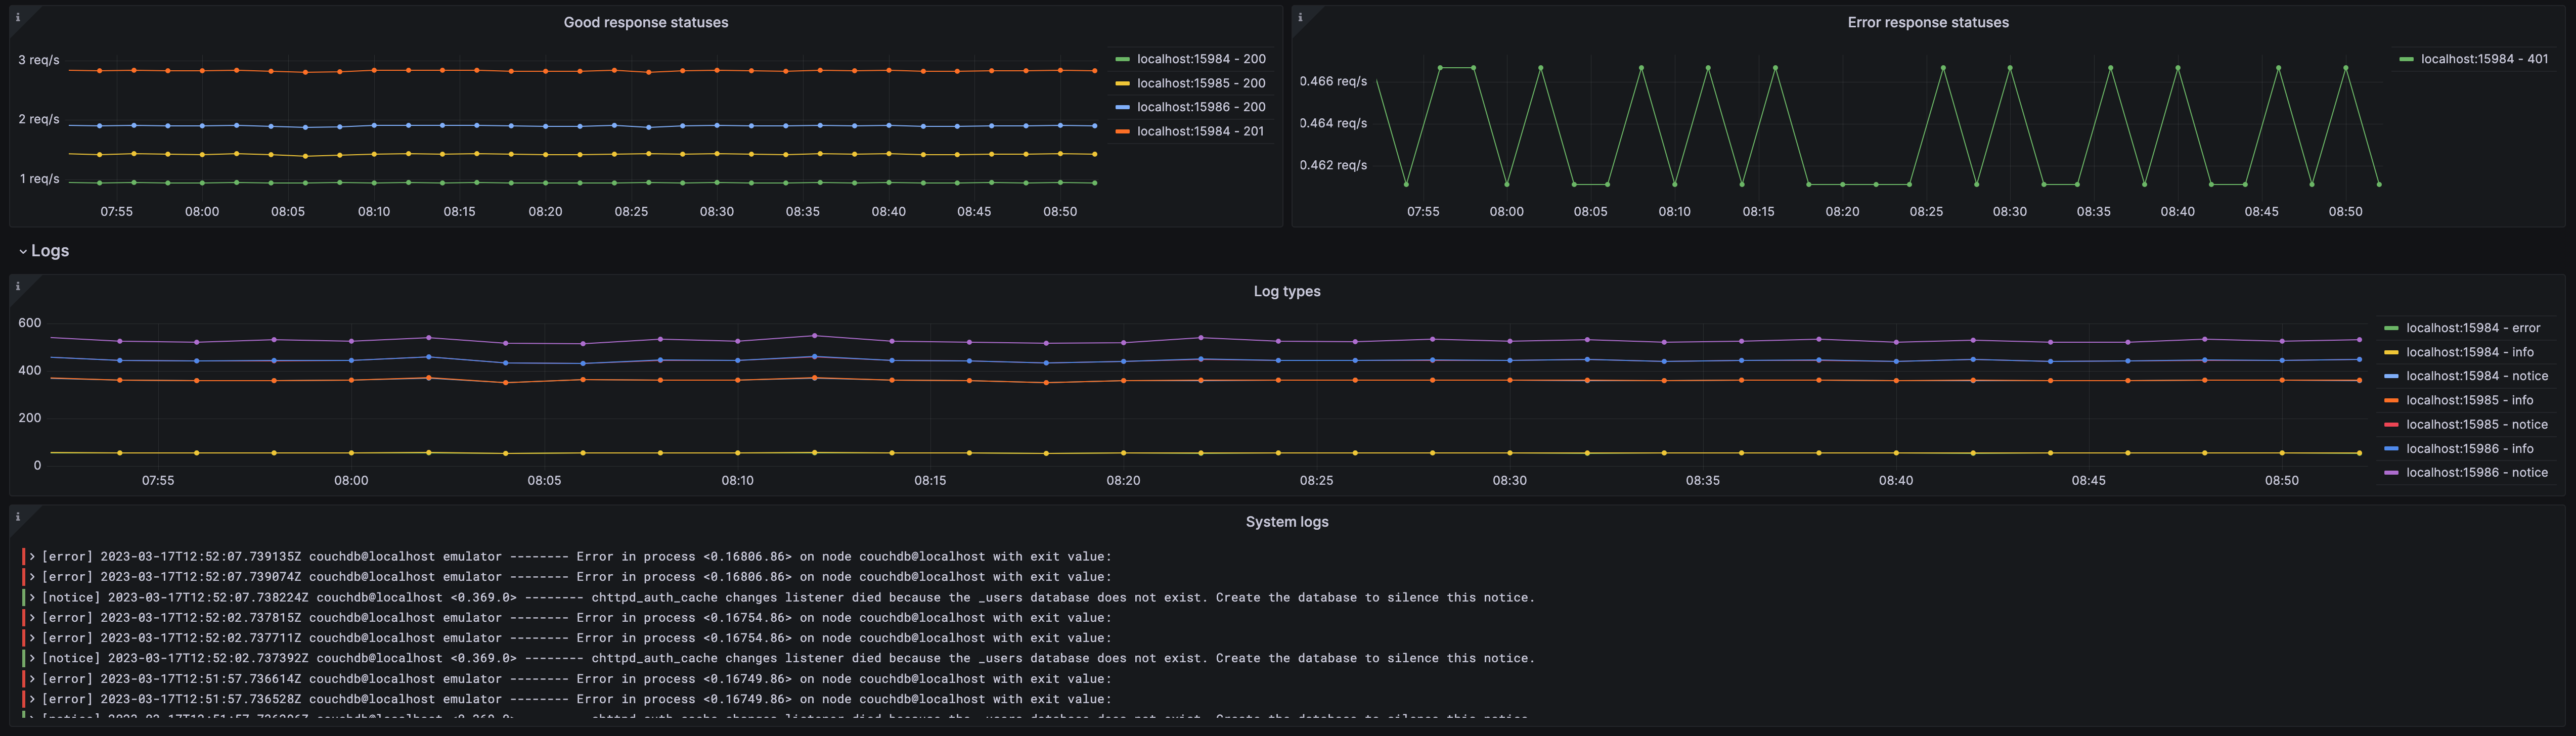Toggle localhost:15984 - 401 legend series
This screenshot has height=736, width=2576.
[x=2484, y=59]
